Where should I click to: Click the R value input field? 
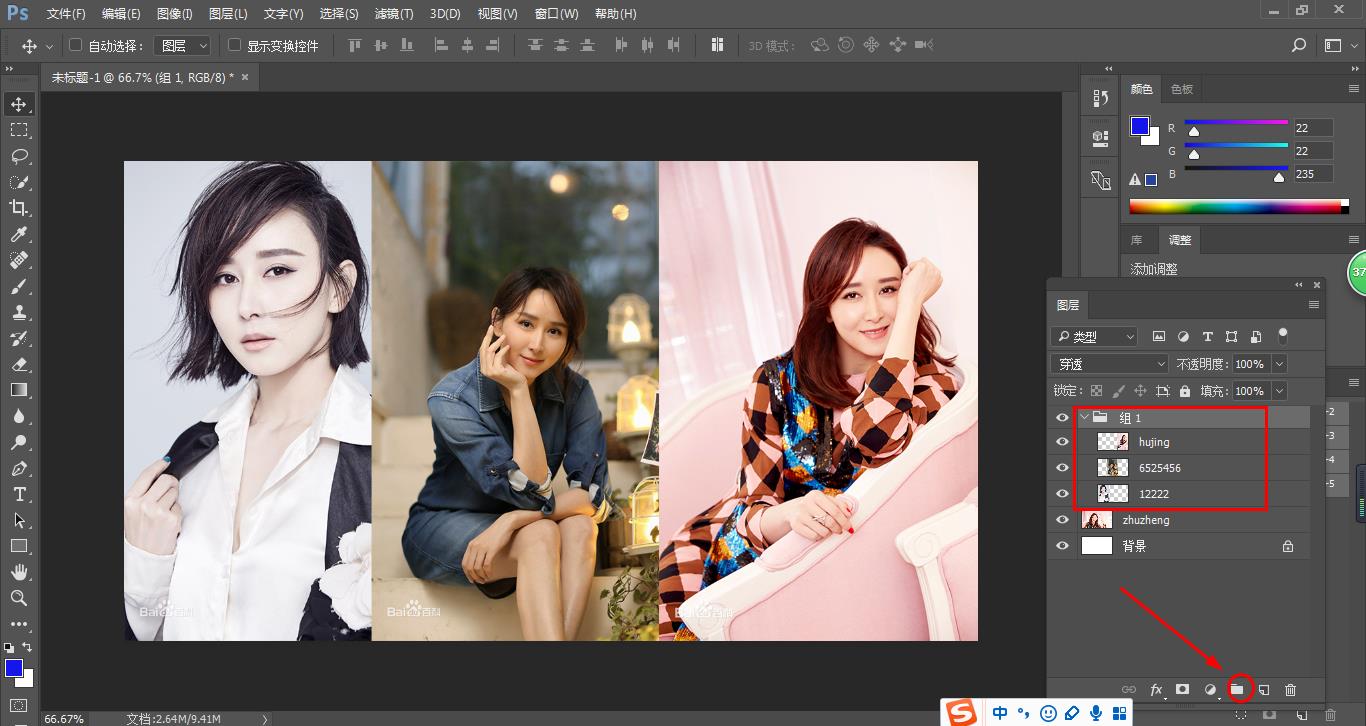tap(1312, 128)
